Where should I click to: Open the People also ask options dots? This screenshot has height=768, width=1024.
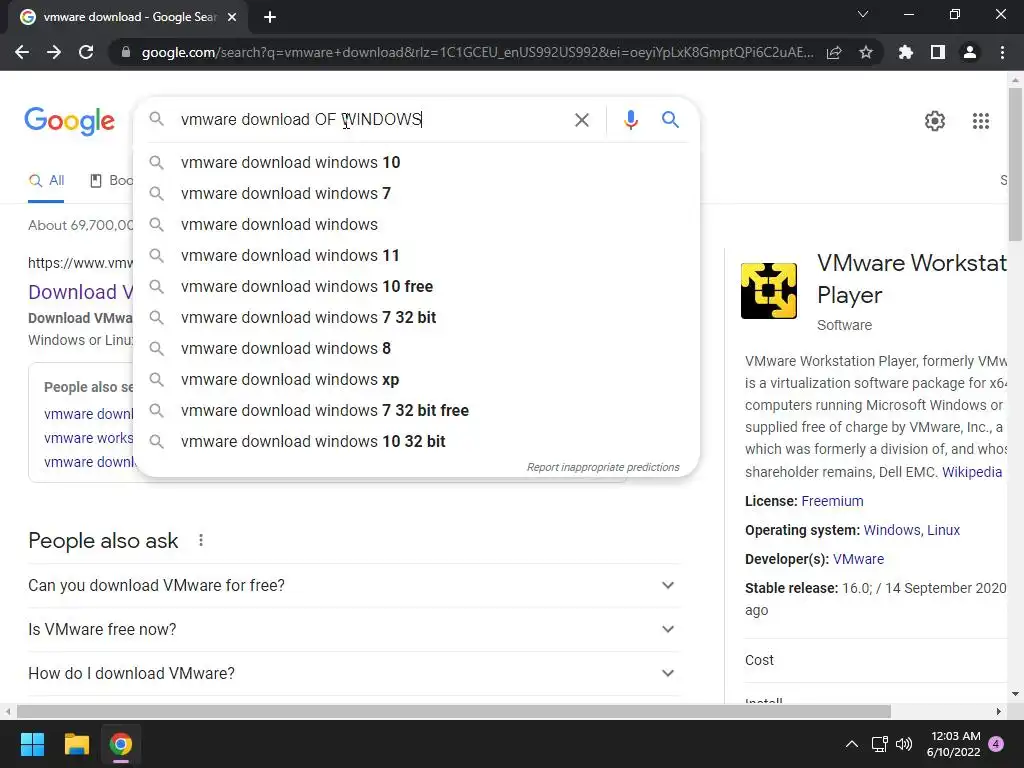coord(201,540)
